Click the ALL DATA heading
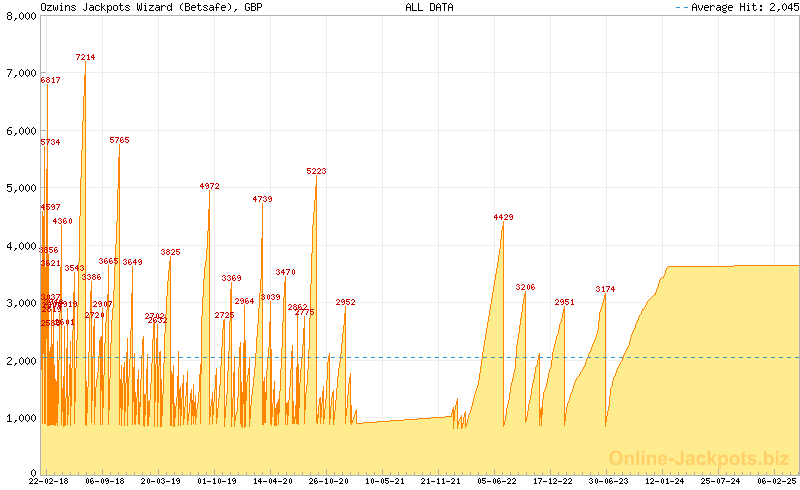Viewport: 800px width, 490px height. click(429, 7)
